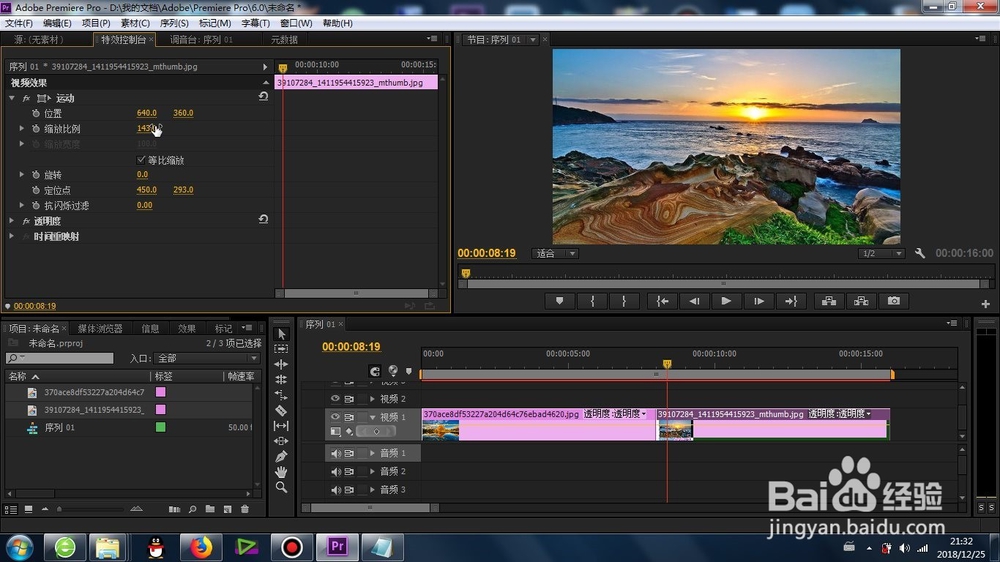Click the Lift button
The width and height of the screenshot is (1000, 562).
pyautogui.click(x=829, y=301)
